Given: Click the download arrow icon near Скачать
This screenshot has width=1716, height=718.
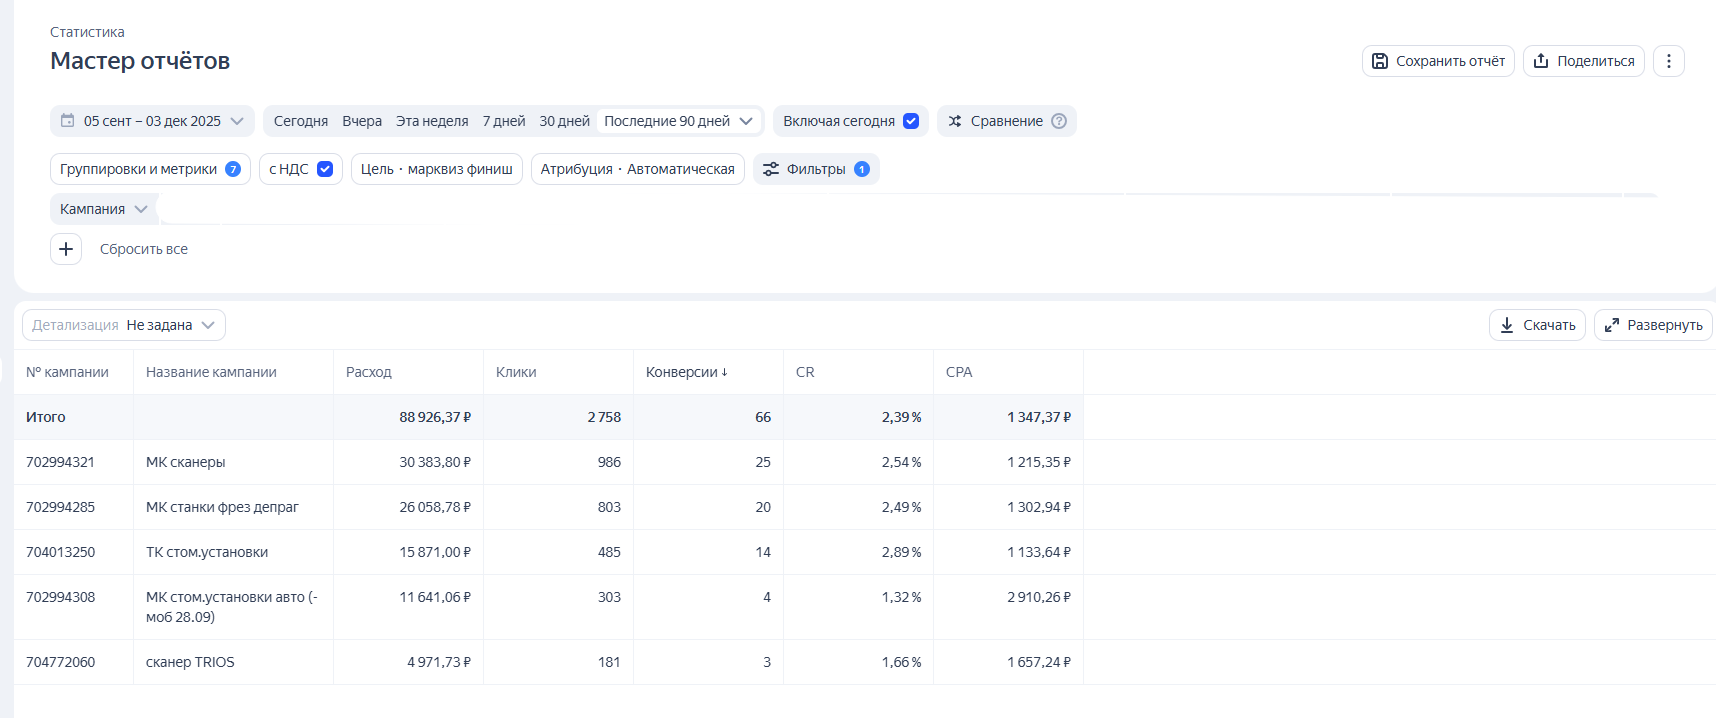Looking at the screenshot, I should 1507,325.
